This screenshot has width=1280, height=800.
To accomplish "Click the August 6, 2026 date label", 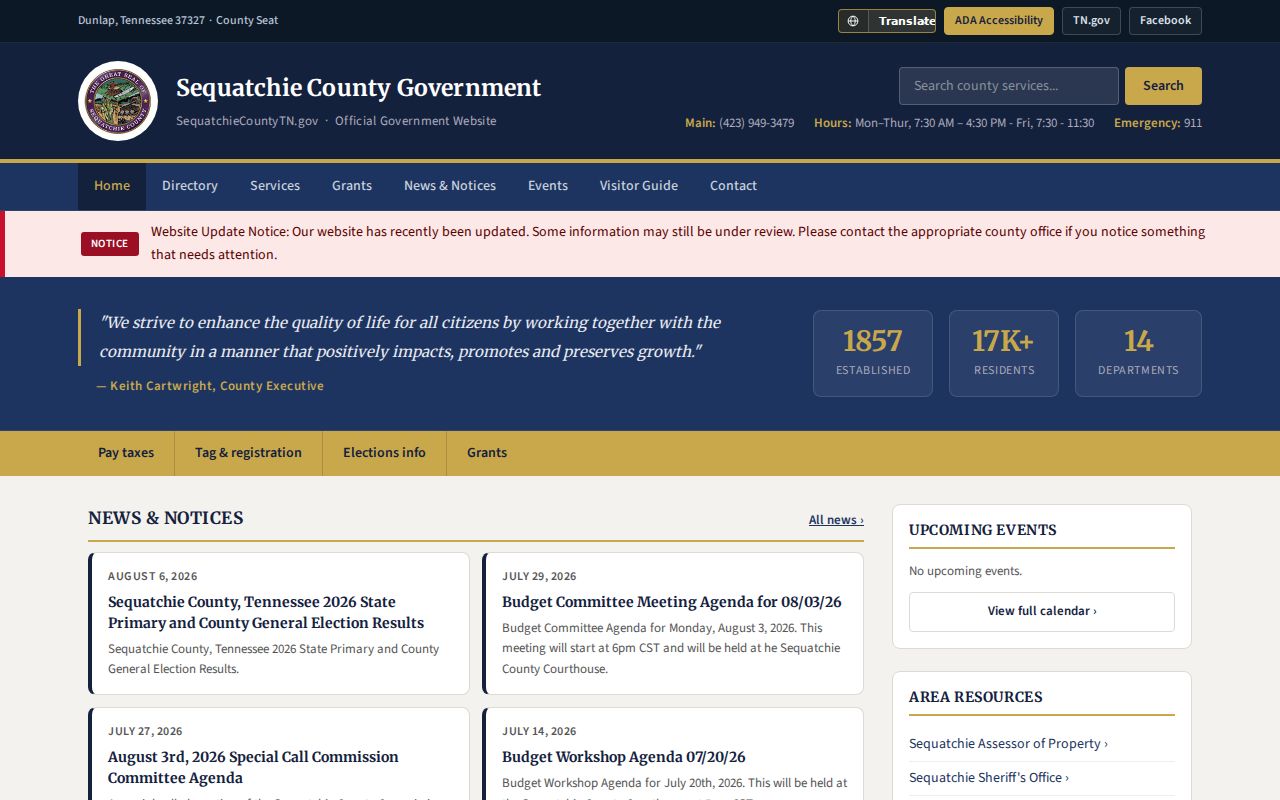I will pos(153,576).
